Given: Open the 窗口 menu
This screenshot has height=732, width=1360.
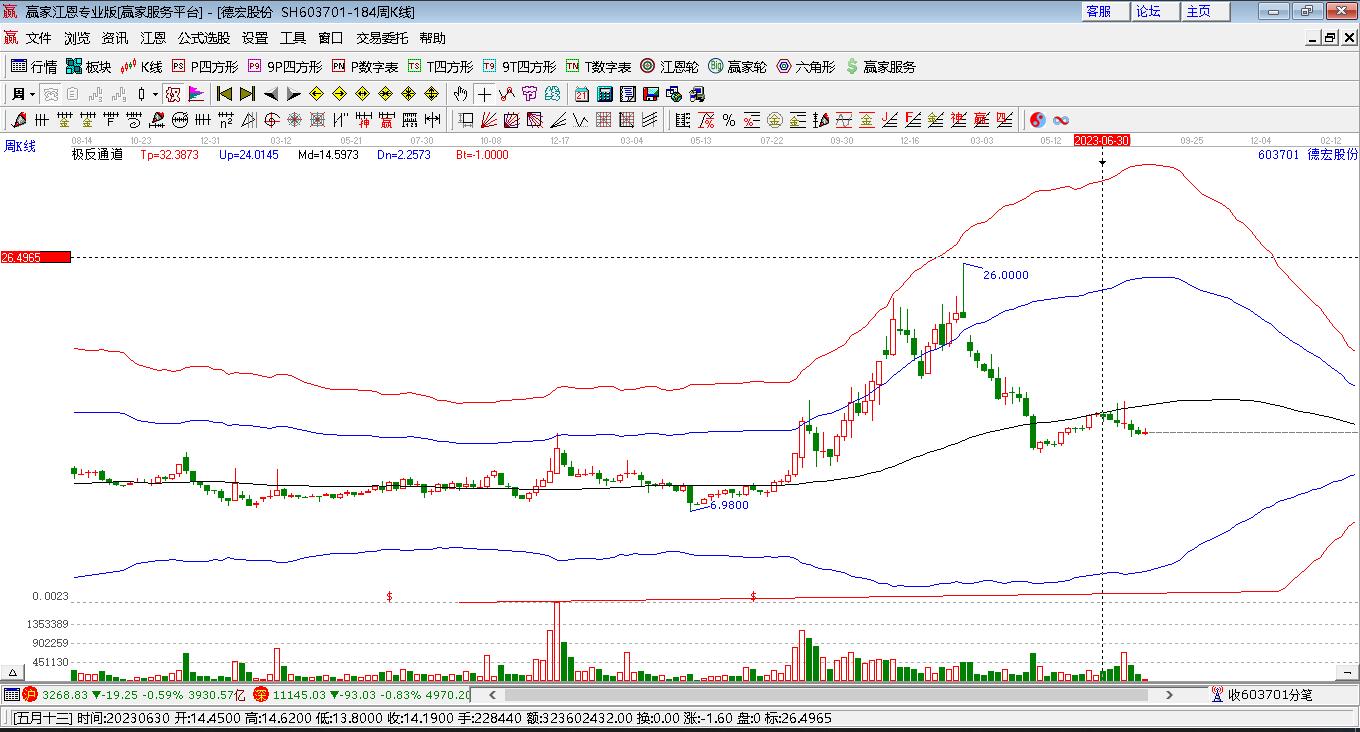Looking at the screenshot, I should [x=331, y=38].
